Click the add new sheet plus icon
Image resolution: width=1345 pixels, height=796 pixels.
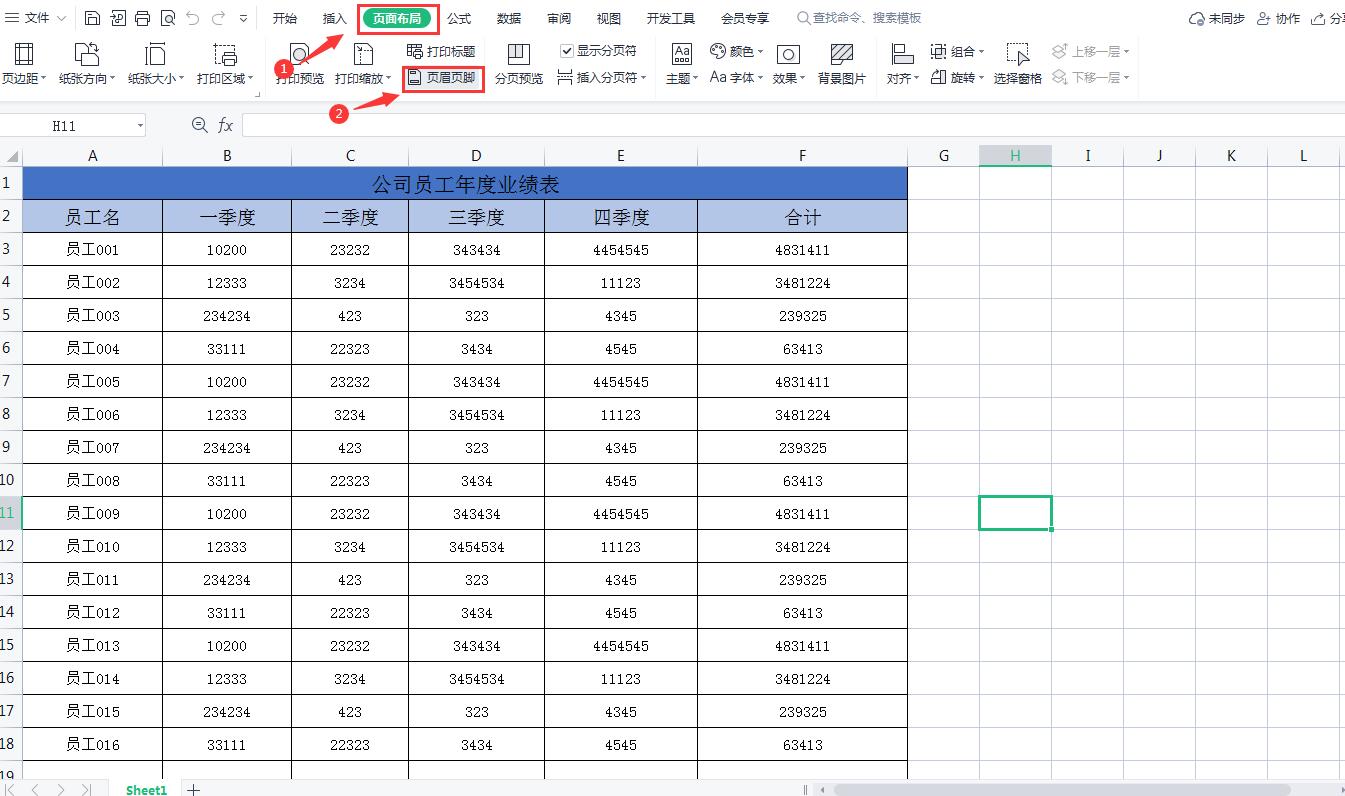point(194,789)
